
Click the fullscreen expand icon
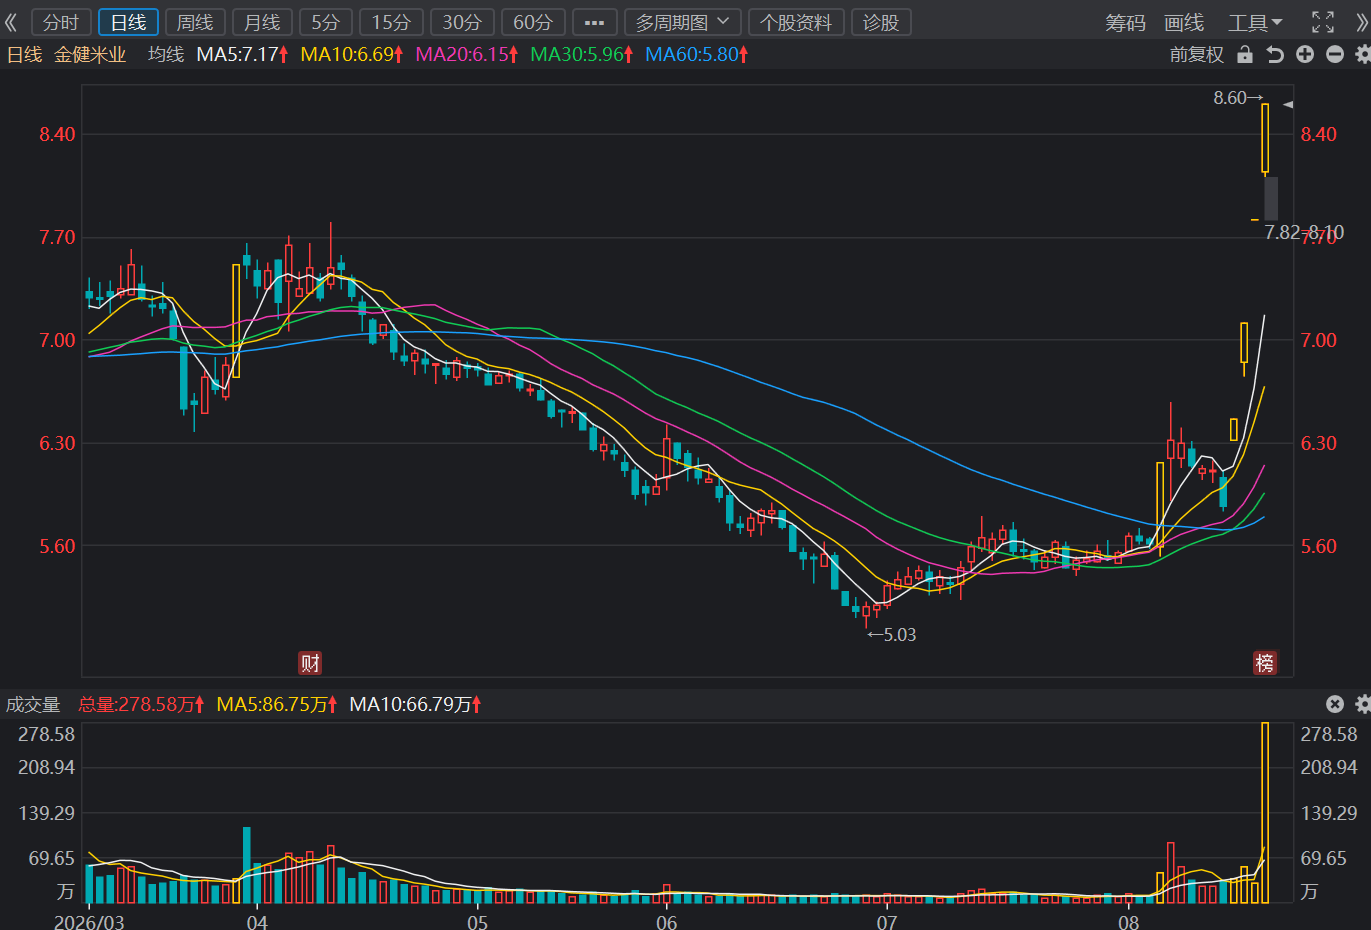pyautogui.click(x=1323, y=22)
